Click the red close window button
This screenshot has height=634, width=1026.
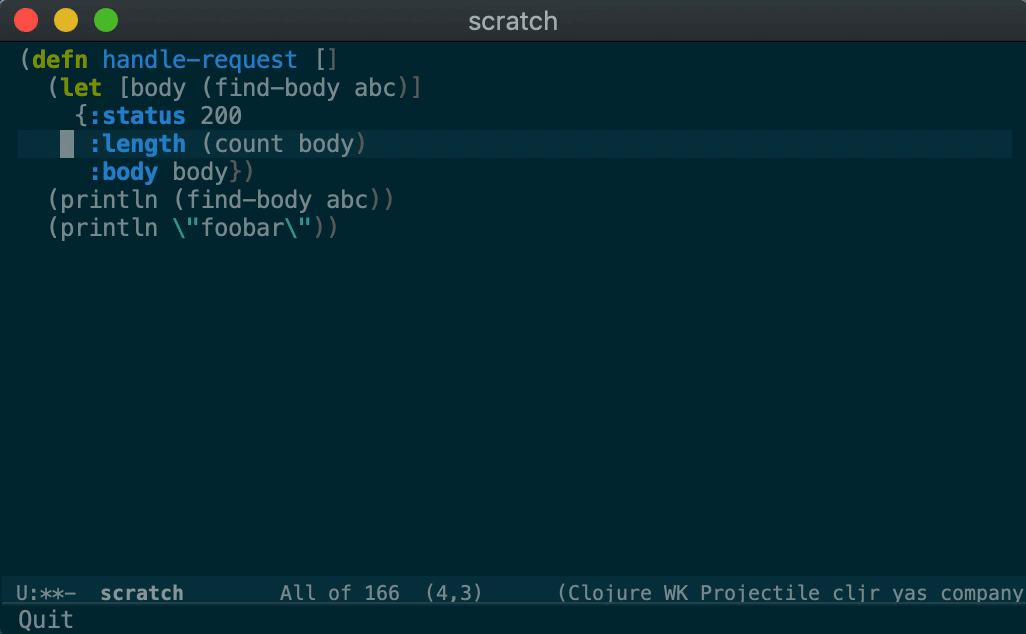click(26, 20)
